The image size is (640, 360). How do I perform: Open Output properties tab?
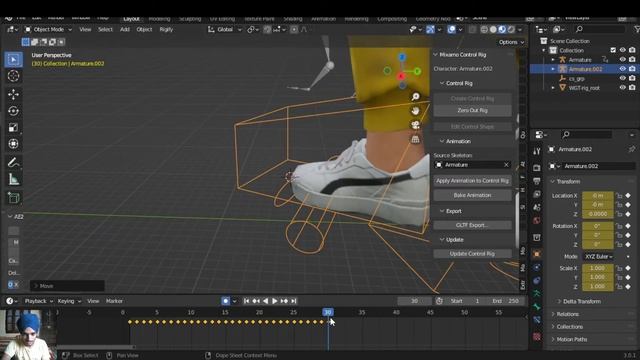click(x=537, y=181)
